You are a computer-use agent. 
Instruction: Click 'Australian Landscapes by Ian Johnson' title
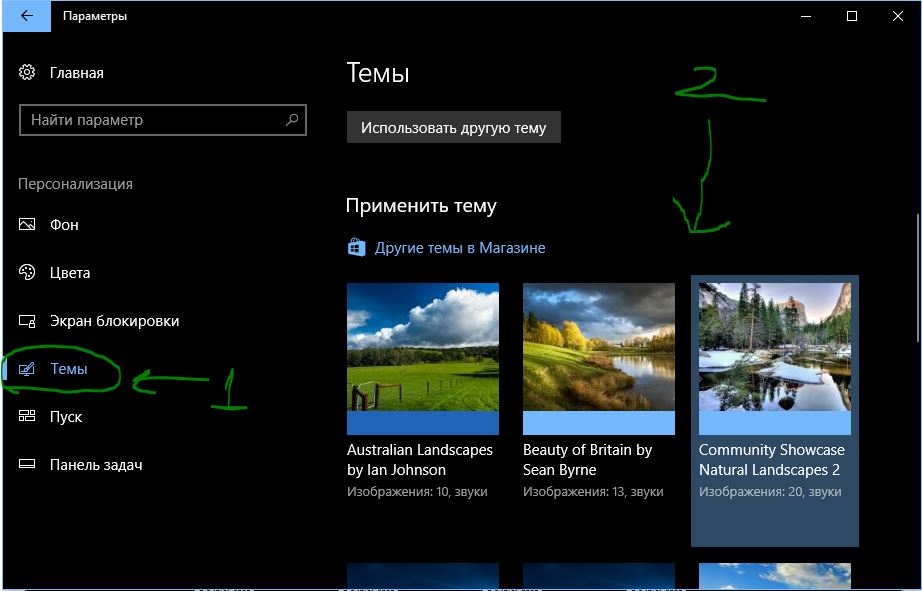click(x=420, y=460)
